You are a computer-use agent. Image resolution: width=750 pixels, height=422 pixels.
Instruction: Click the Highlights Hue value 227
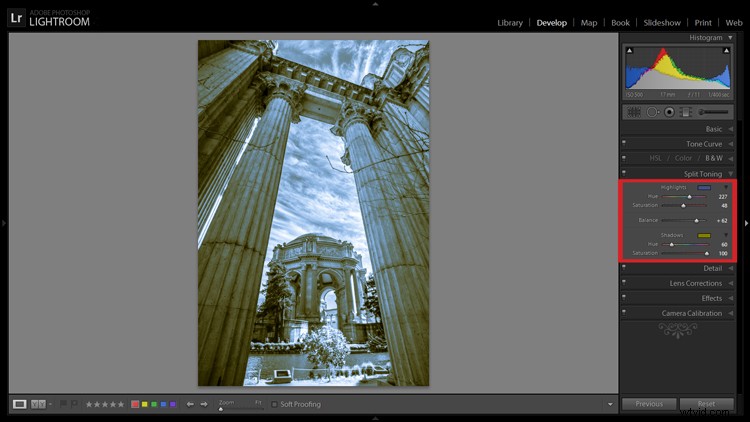click(723, 197)
